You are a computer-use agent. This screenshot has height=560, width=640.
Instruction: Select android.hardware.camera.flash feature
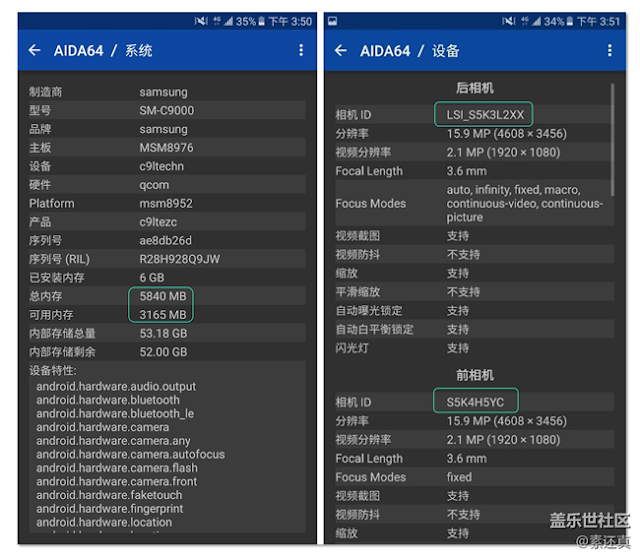coord(117,468)
